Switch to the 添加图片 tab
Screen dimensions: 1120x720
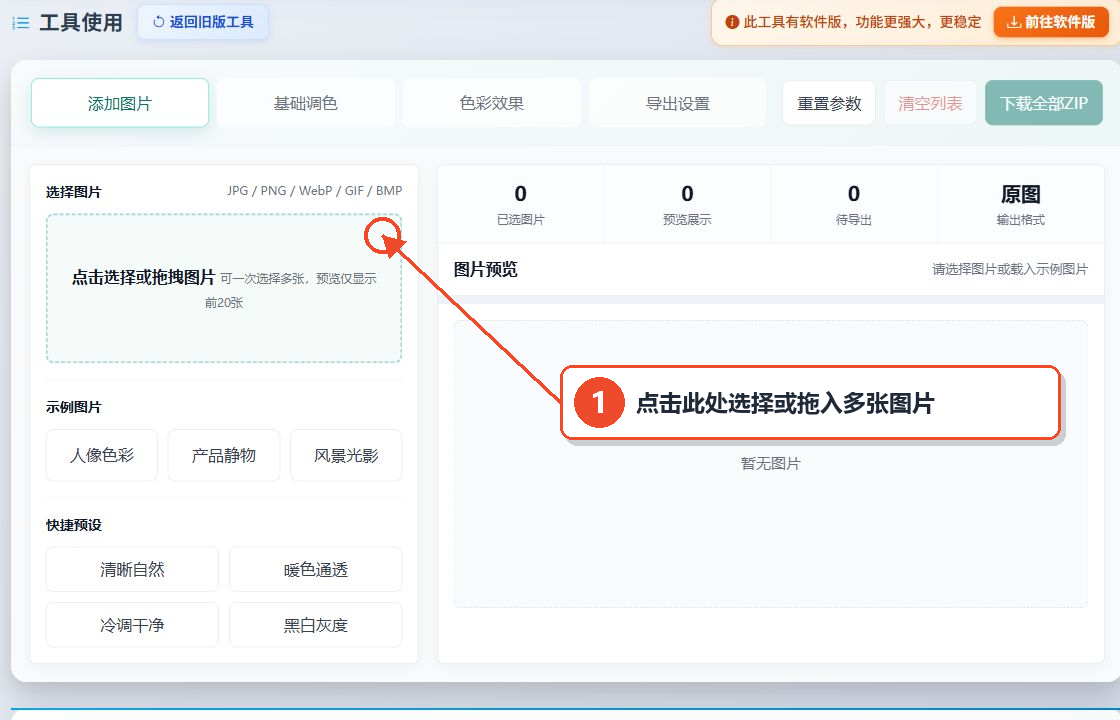click(120, 104)
